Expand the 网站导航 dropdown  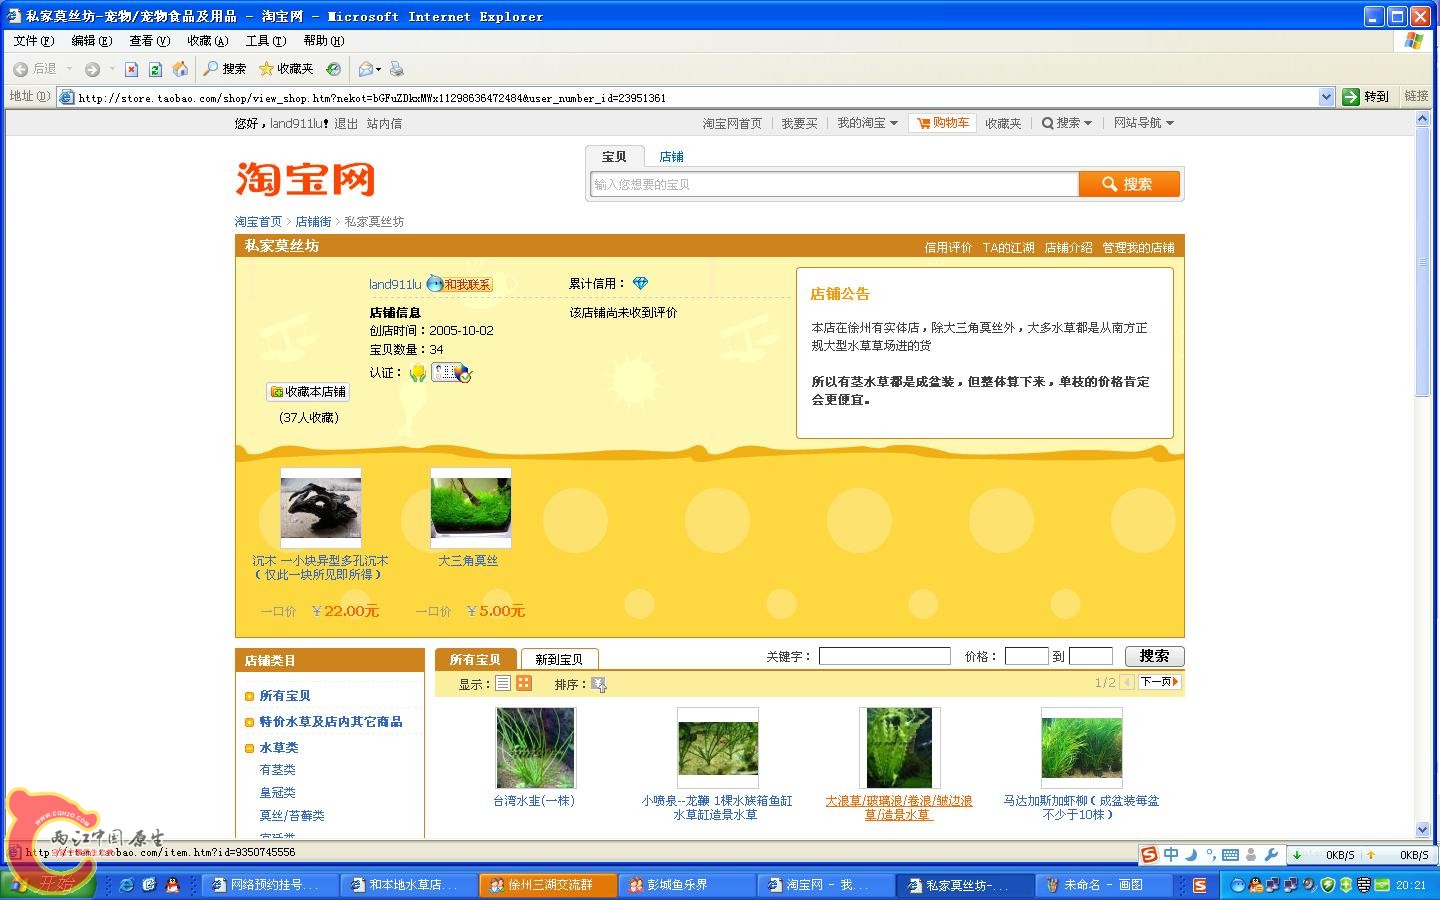[x=1143, y=123]
